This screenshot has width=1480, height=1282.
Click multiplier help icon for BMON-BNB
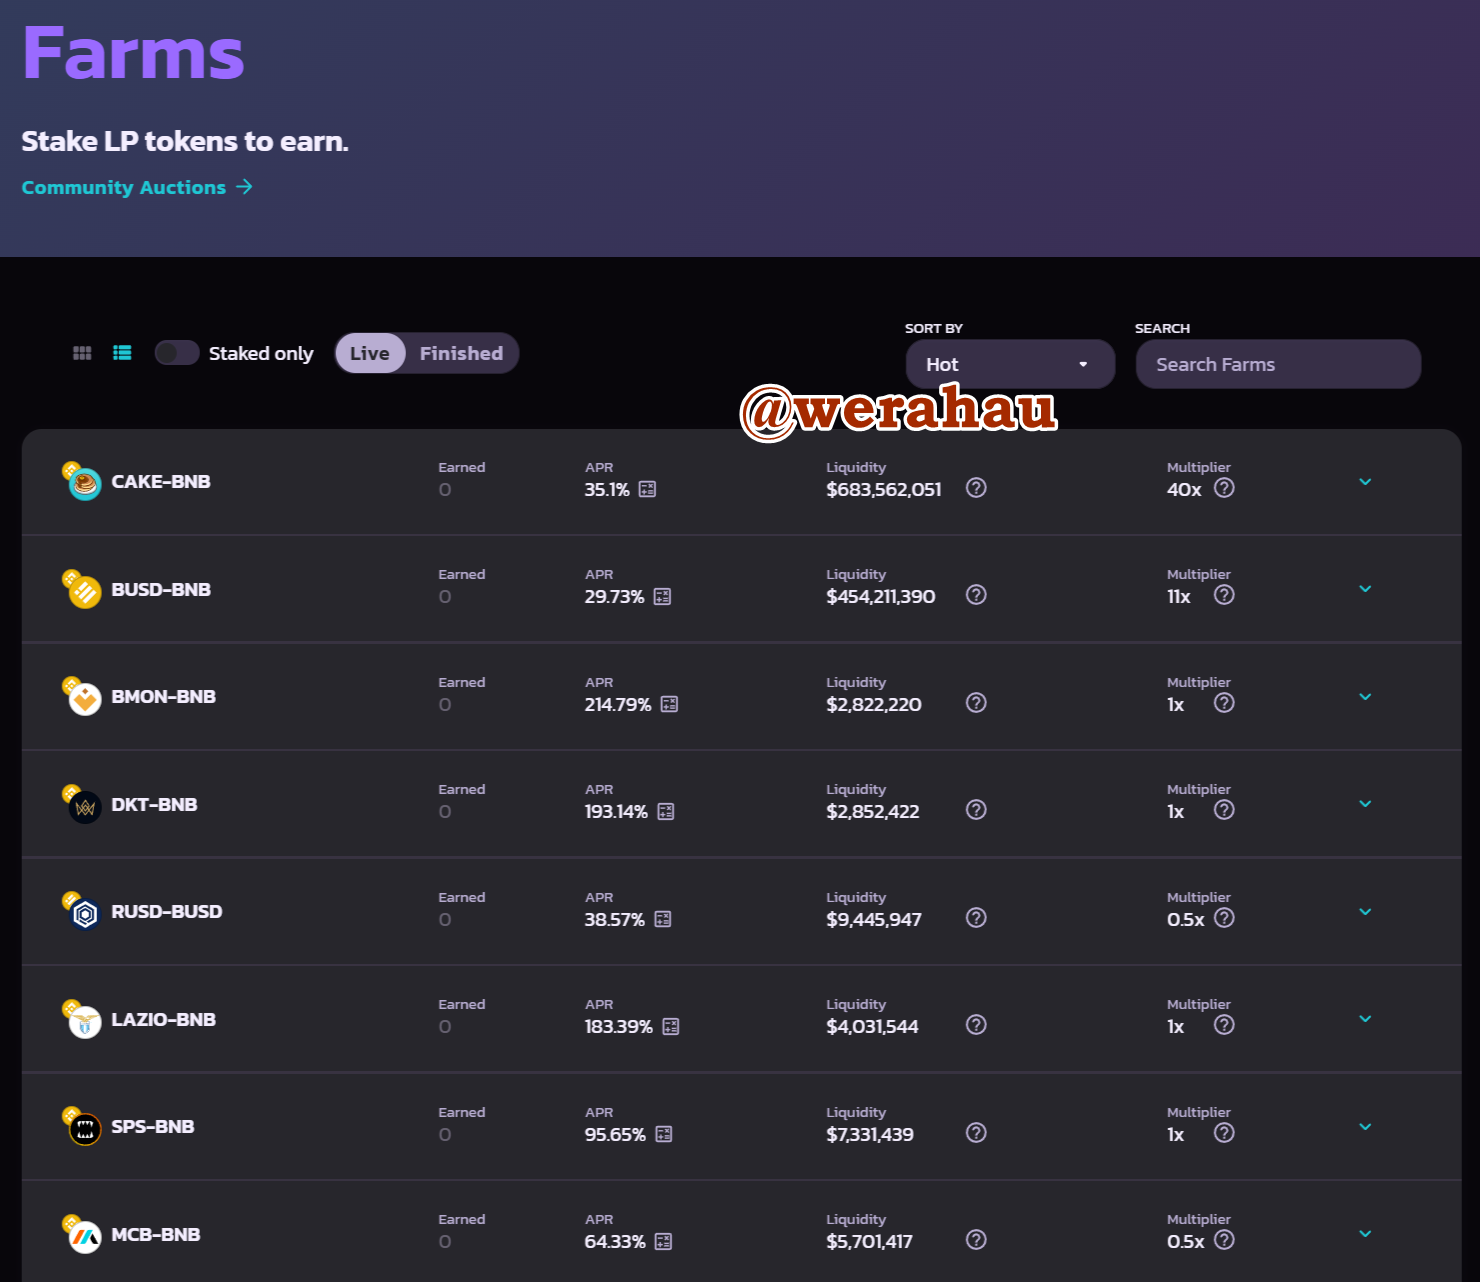point(1224,703)
